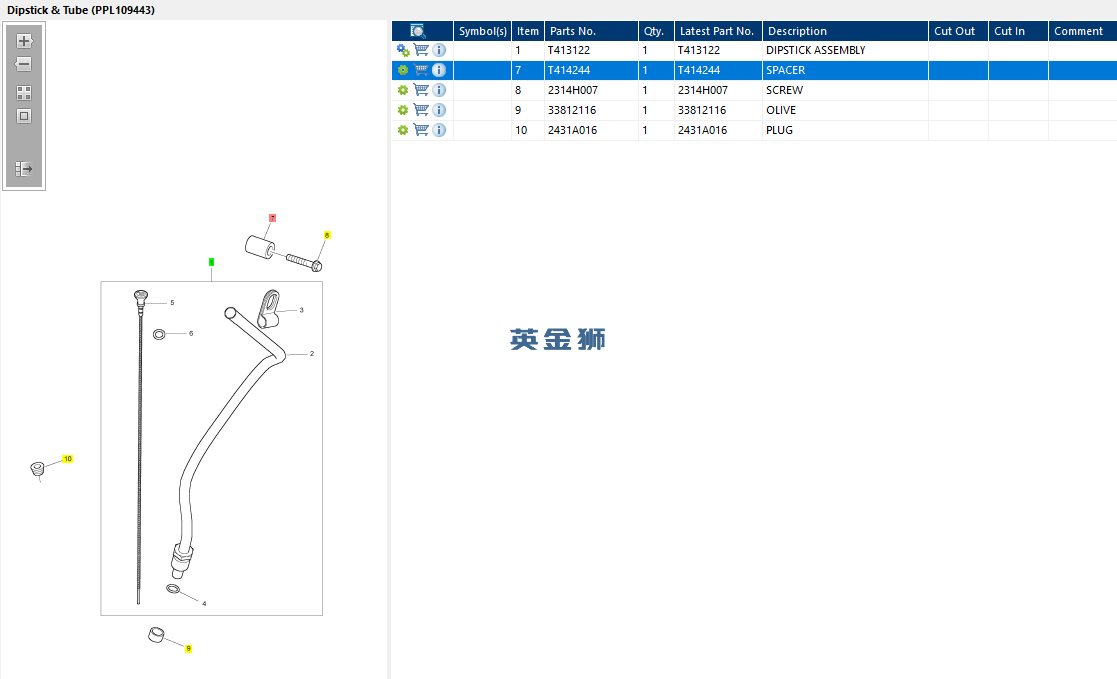The width and height of the screenshot is (1117, 679).
Task: Add OLIVE 33812116 to cart
Action: (421, 110)
